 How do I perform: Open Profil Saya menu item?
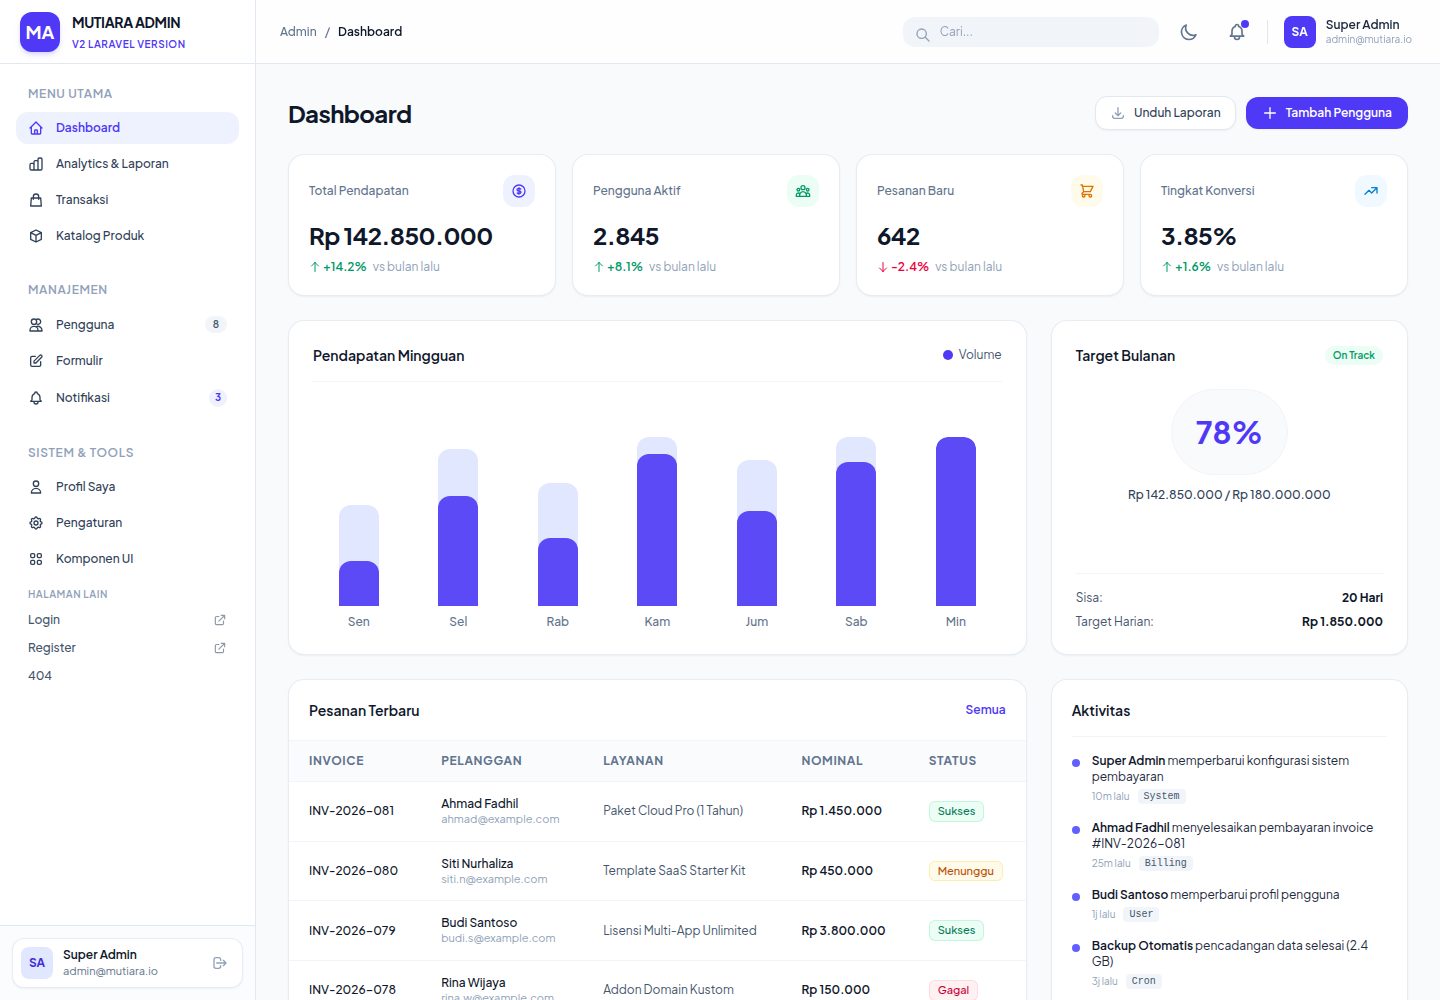coord(127,487)
